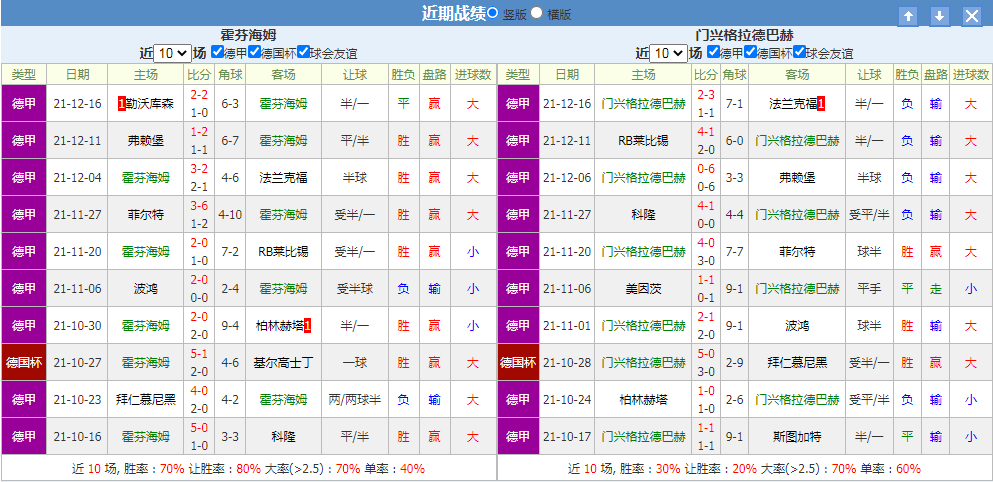Click 菲尔特 home team on left 21-11-27

click(146, 215)
